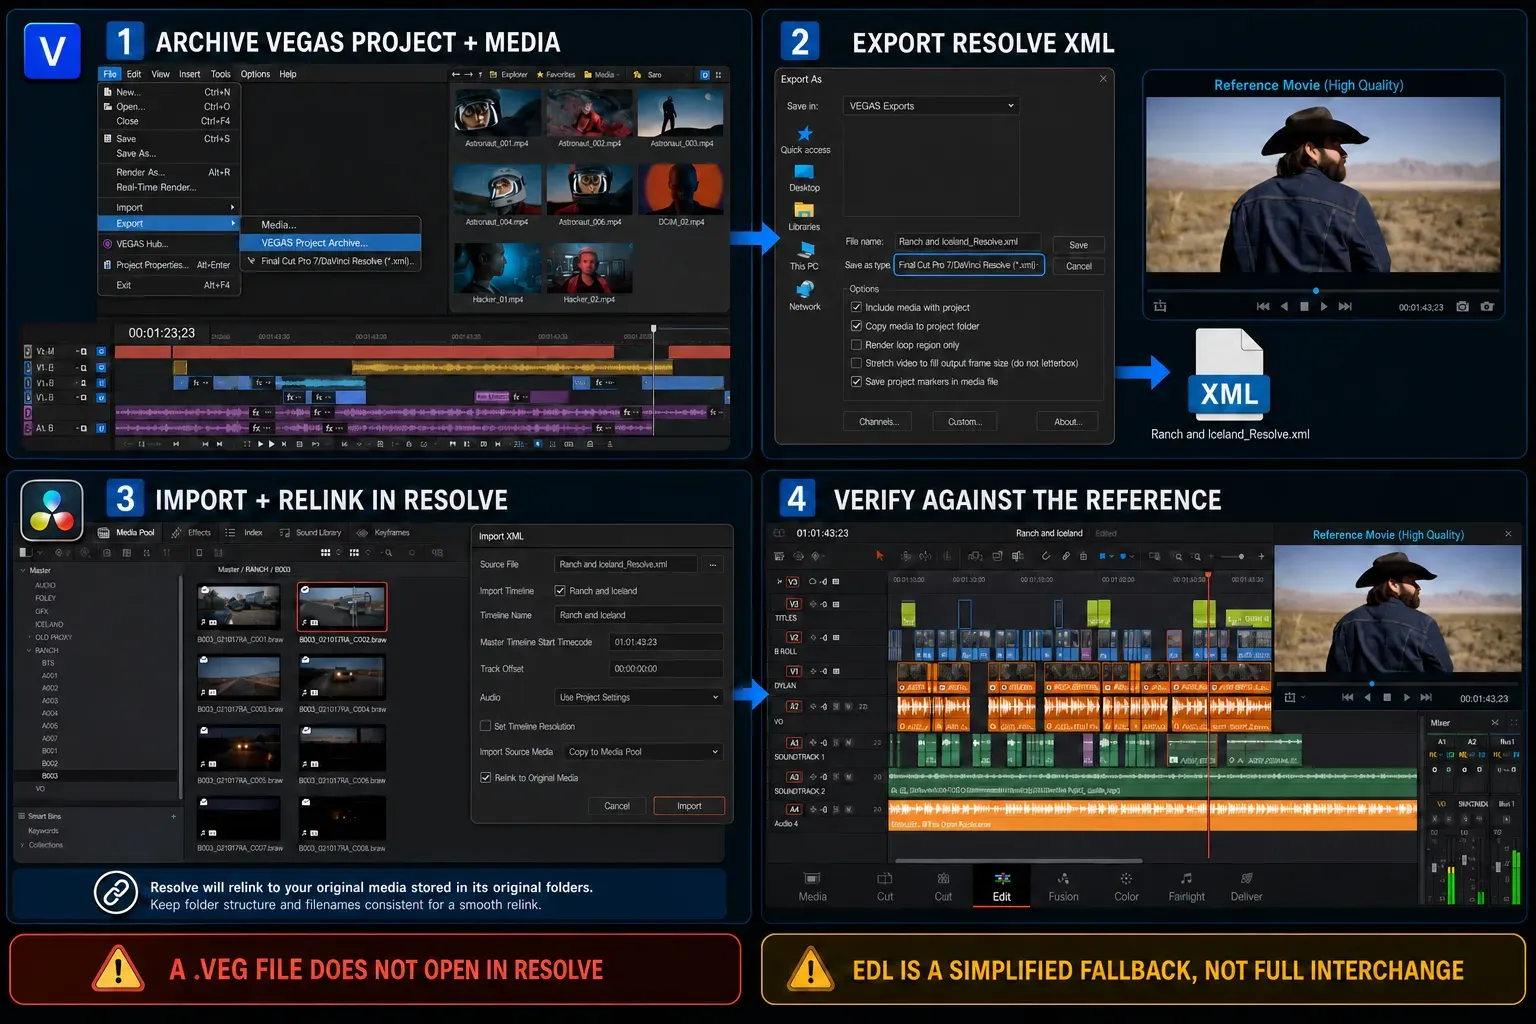Viewport: 1536px width, 1024px height.
Task: Uncheck Relink to Original Media
Action: pos(486,777)
